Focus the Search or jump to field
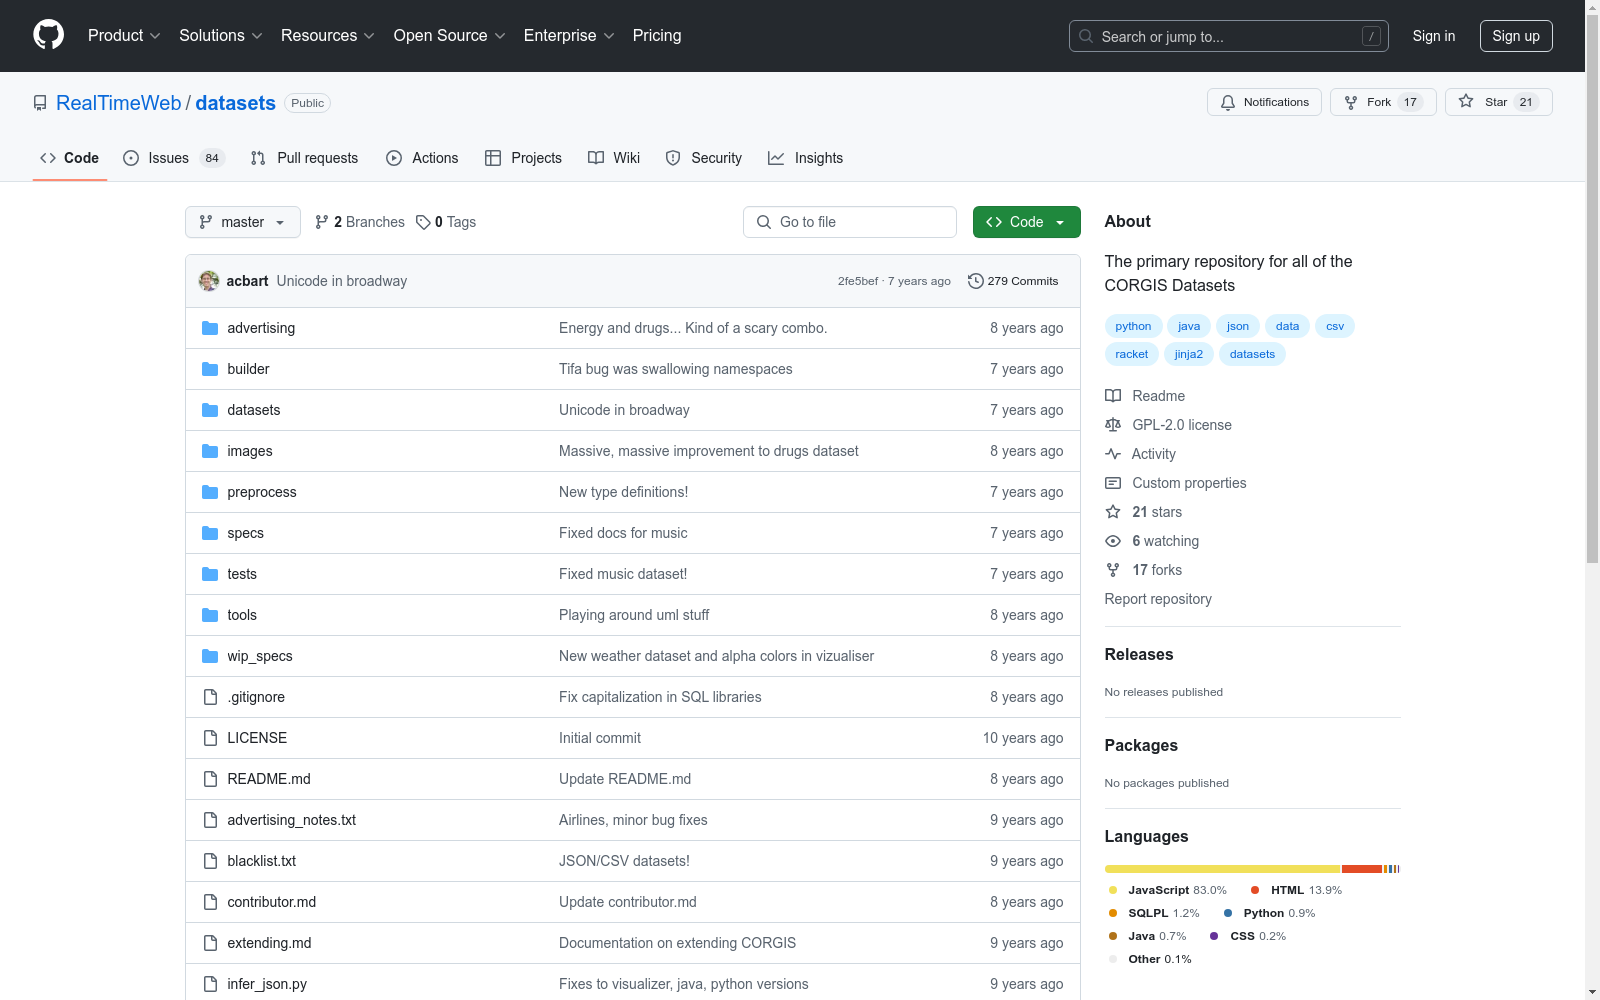1600x1000 pixels. point(1229,36)
